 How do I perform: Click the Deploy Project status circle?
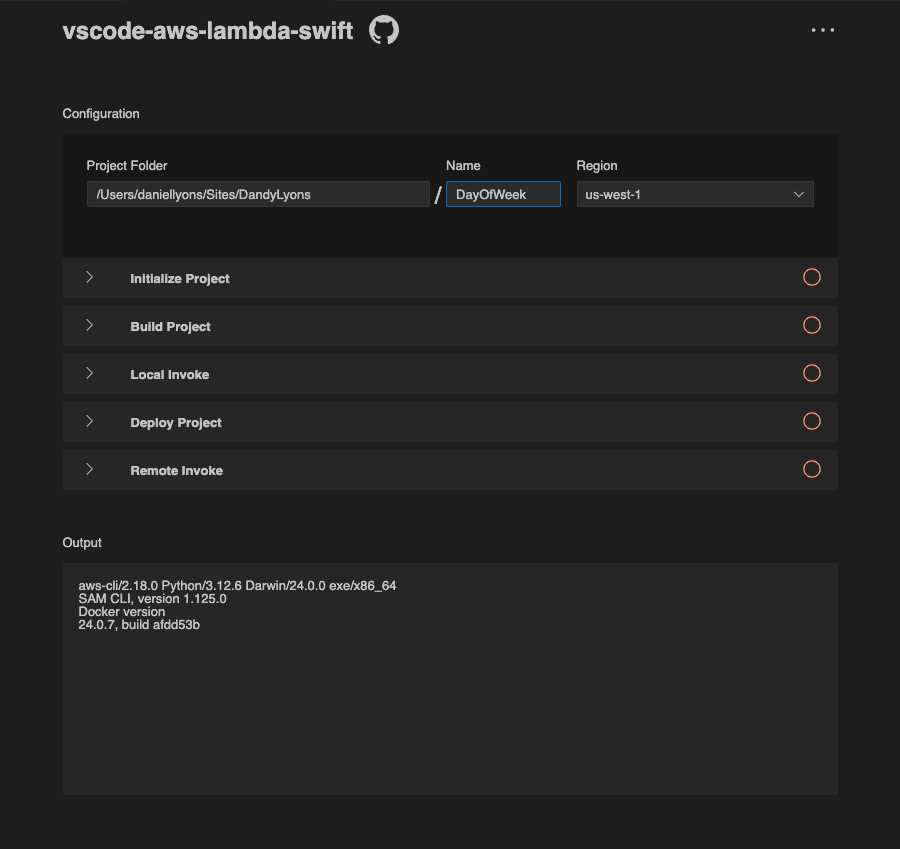[812, 421]
